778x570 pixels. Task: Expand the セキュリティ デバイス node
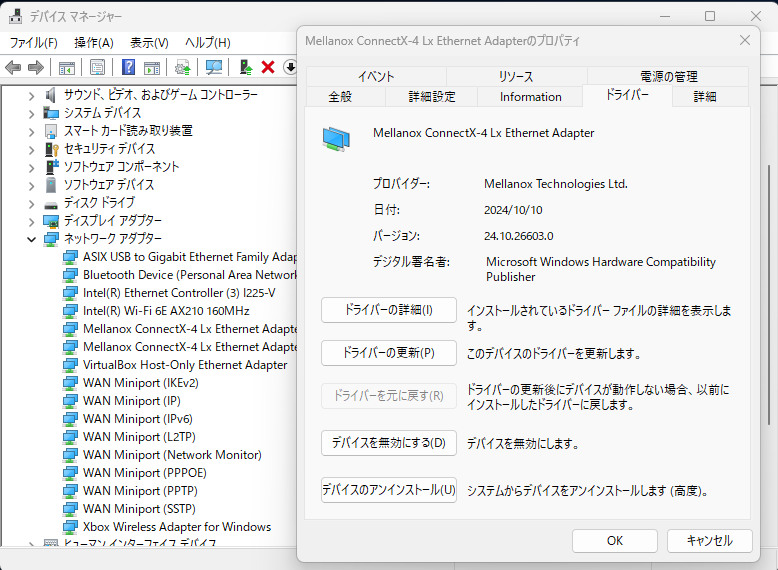pos(31,149)
